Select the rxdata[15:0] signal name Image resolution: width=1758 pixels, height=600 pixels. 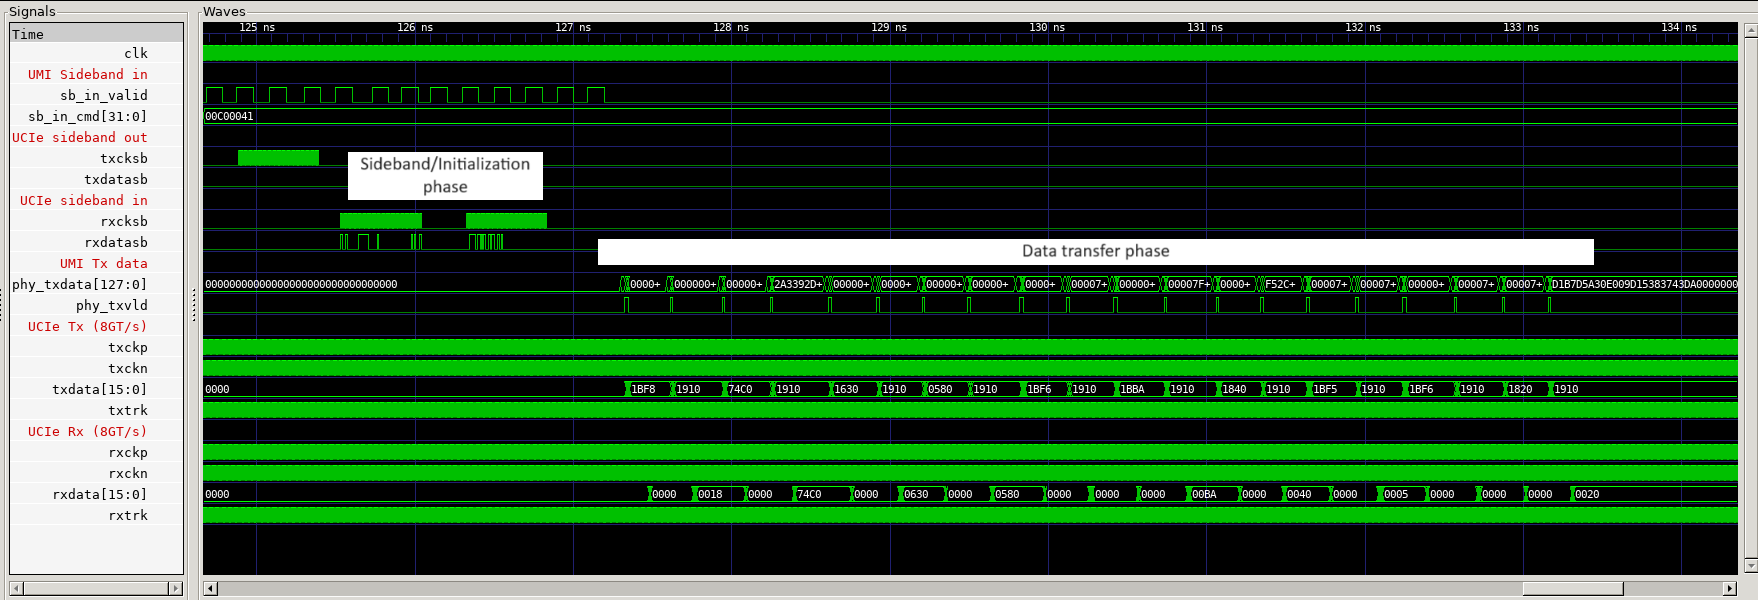click(100, 494)
